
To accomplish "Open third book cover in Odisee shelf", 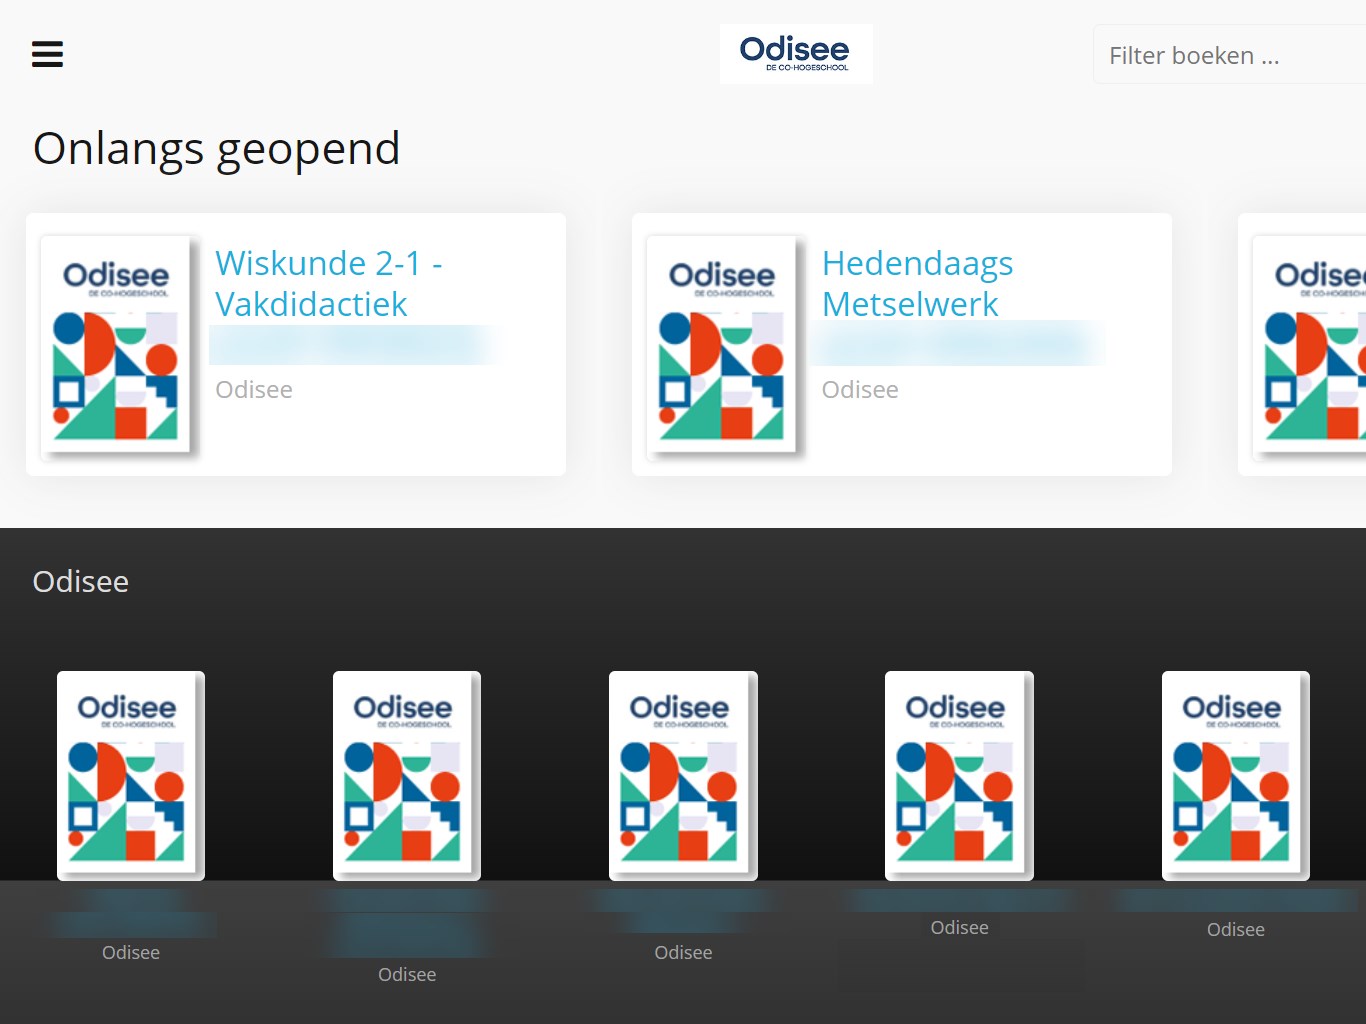I will tap(683, 776).
